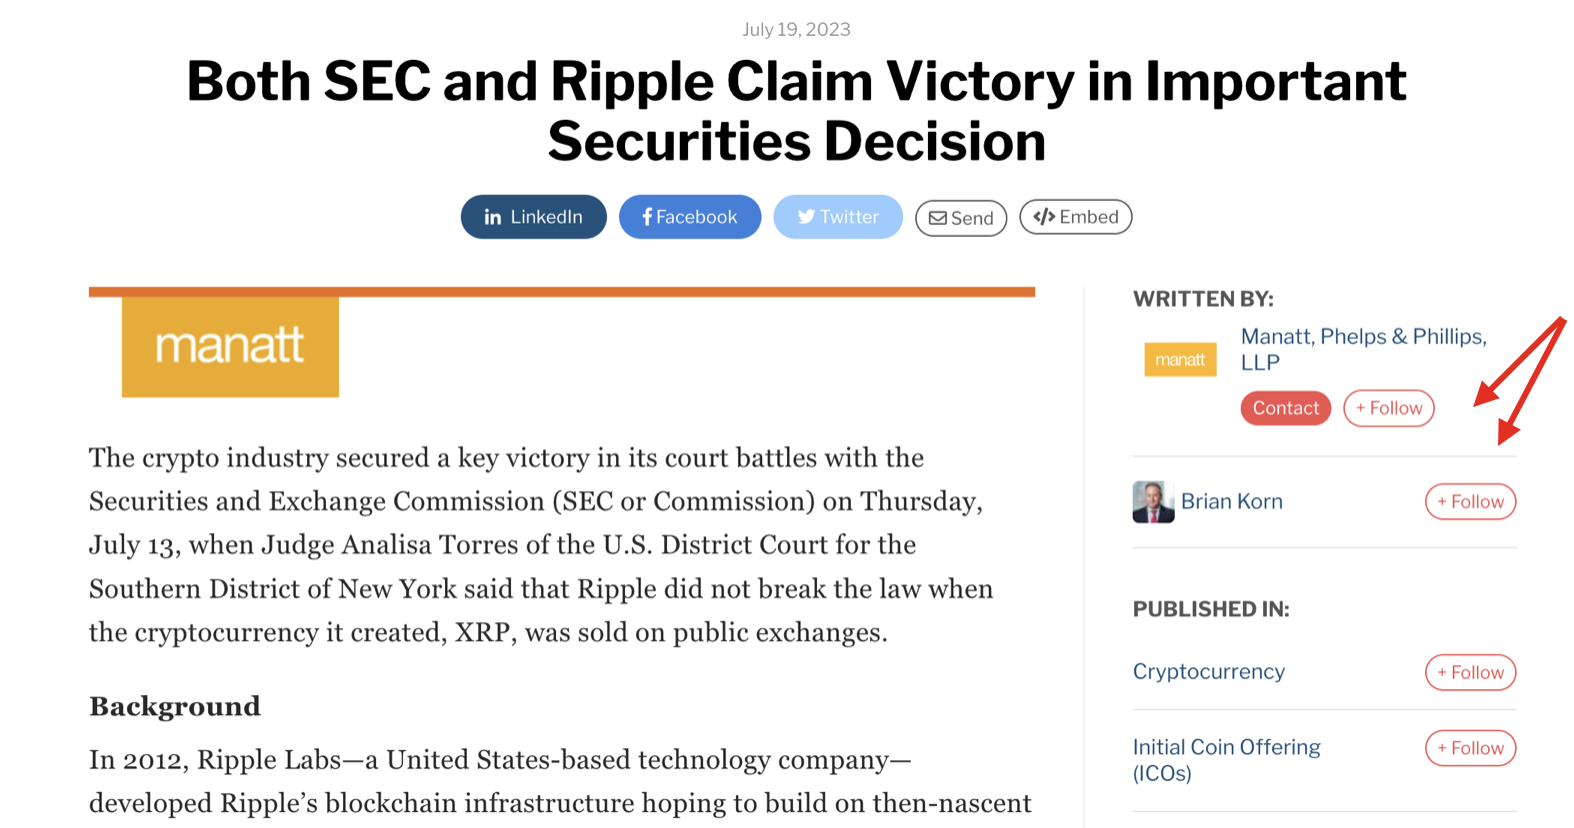Click the Facebook 'f' logo icon
The image size is (1574, 828).
point(647,217)
